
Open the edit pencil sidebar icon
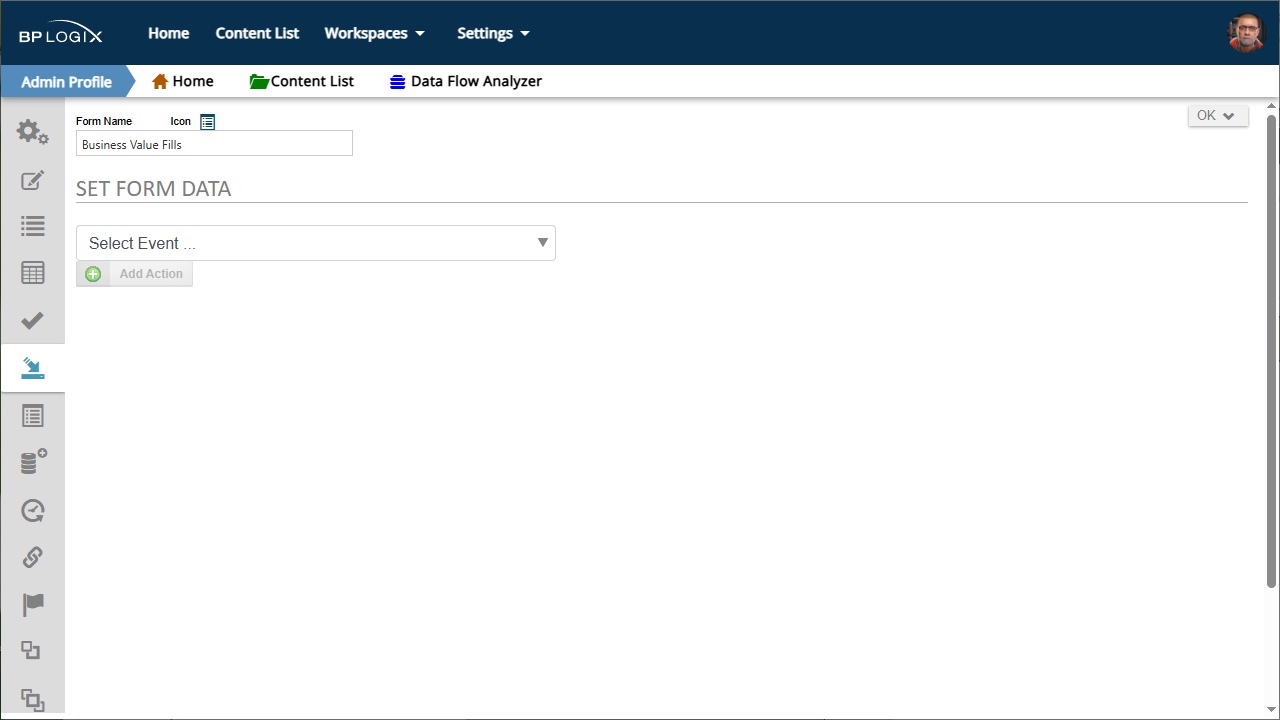point(33,181)
